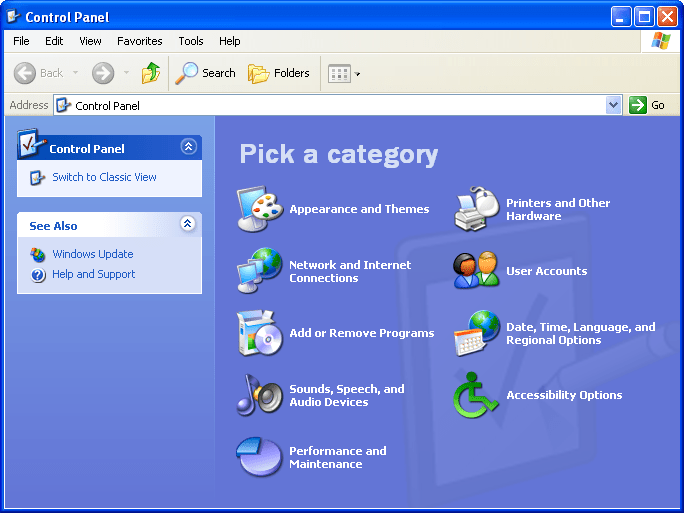Click the Accessibility Options wheelchair icon
This screenshot has width=684, height=513.
[477, 395]
